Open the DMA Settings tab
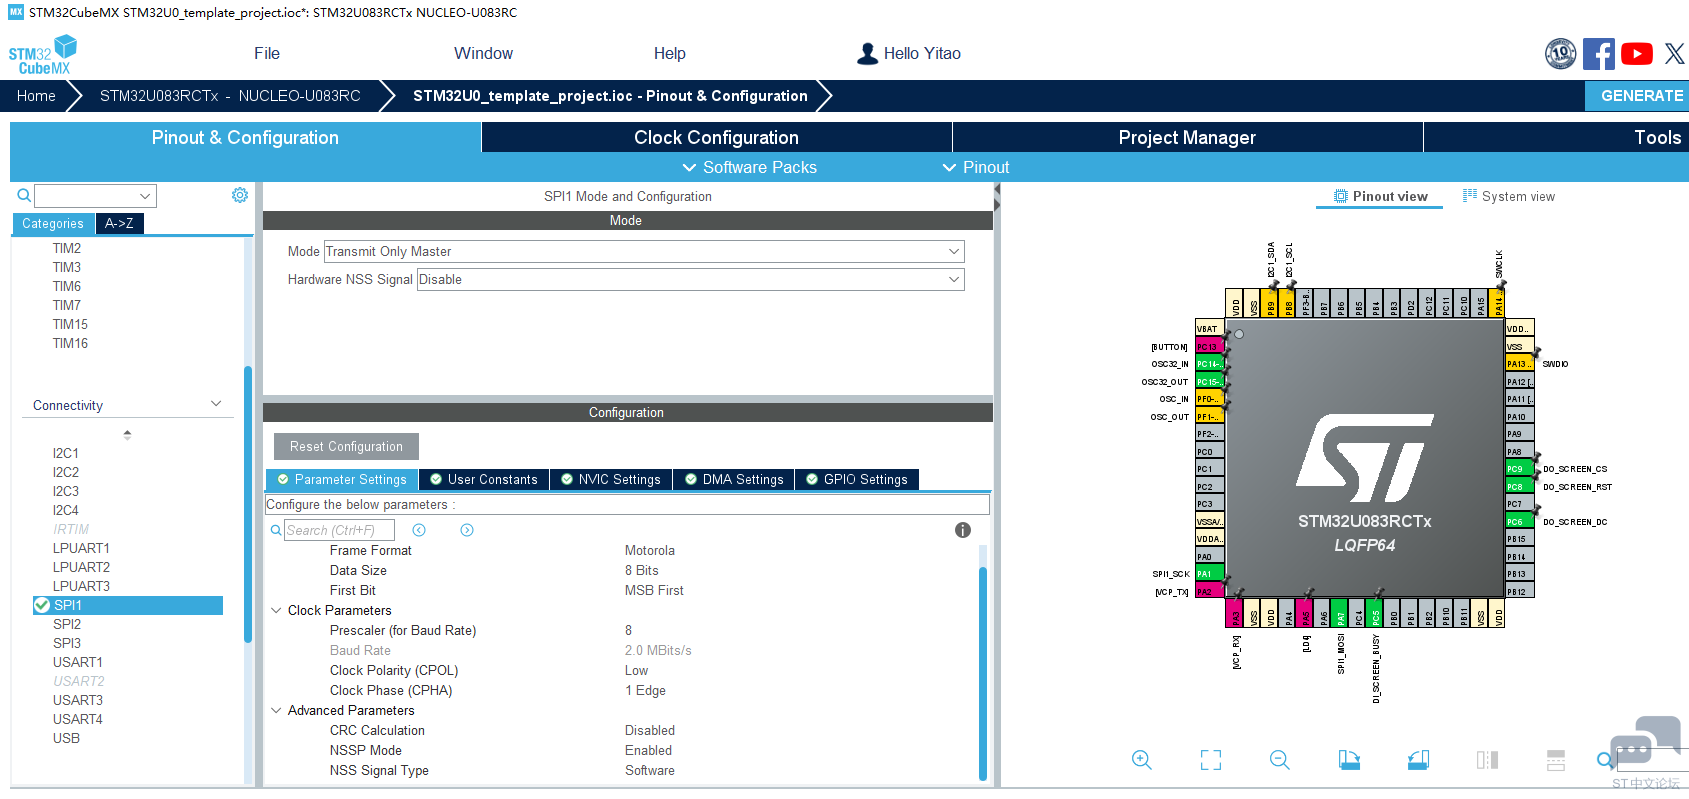The height and width of the screenshot is (799, 1689). click(734, 479)
